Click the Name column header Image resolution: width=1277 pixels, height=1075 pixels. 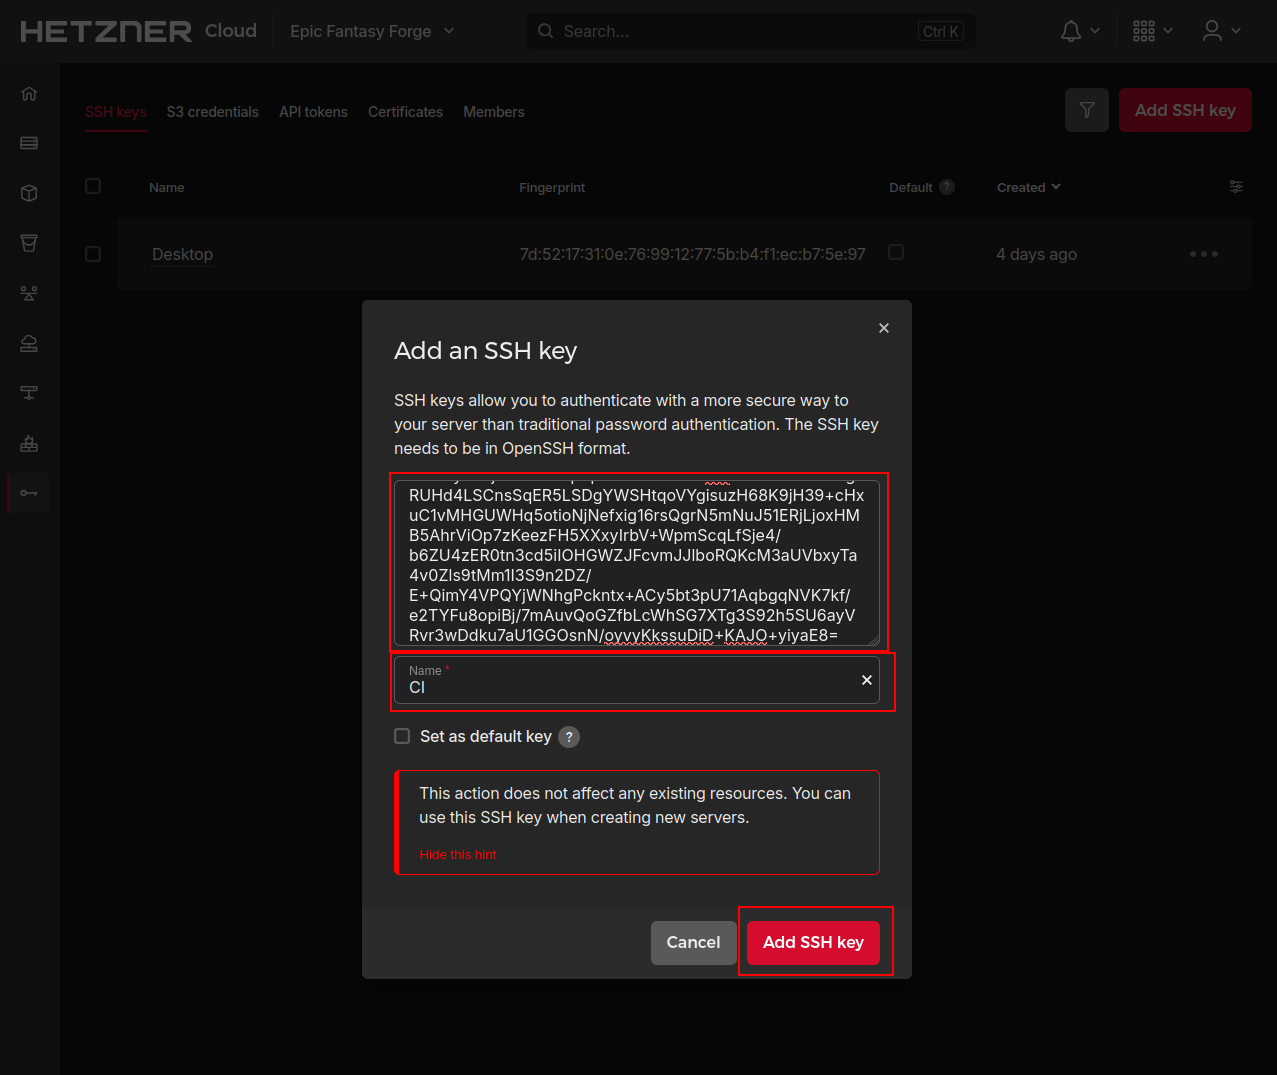(x=167, y=187)
